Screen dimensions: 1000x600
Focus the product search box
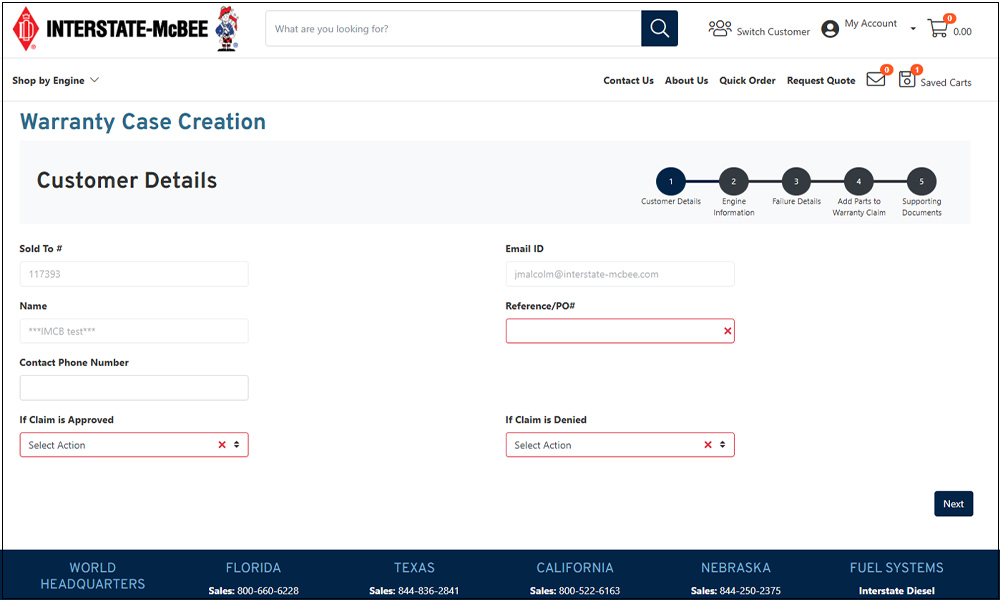[453, 29]
